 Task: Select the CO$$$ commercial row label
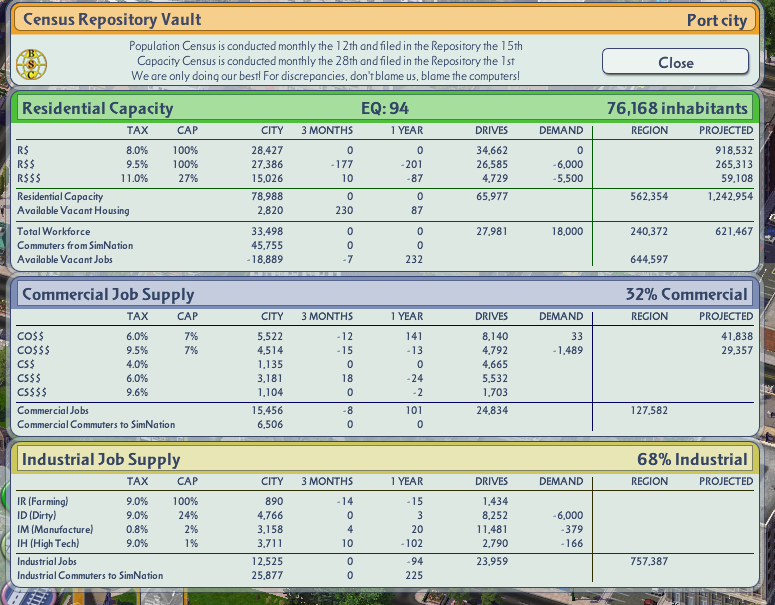click(33, 350)
